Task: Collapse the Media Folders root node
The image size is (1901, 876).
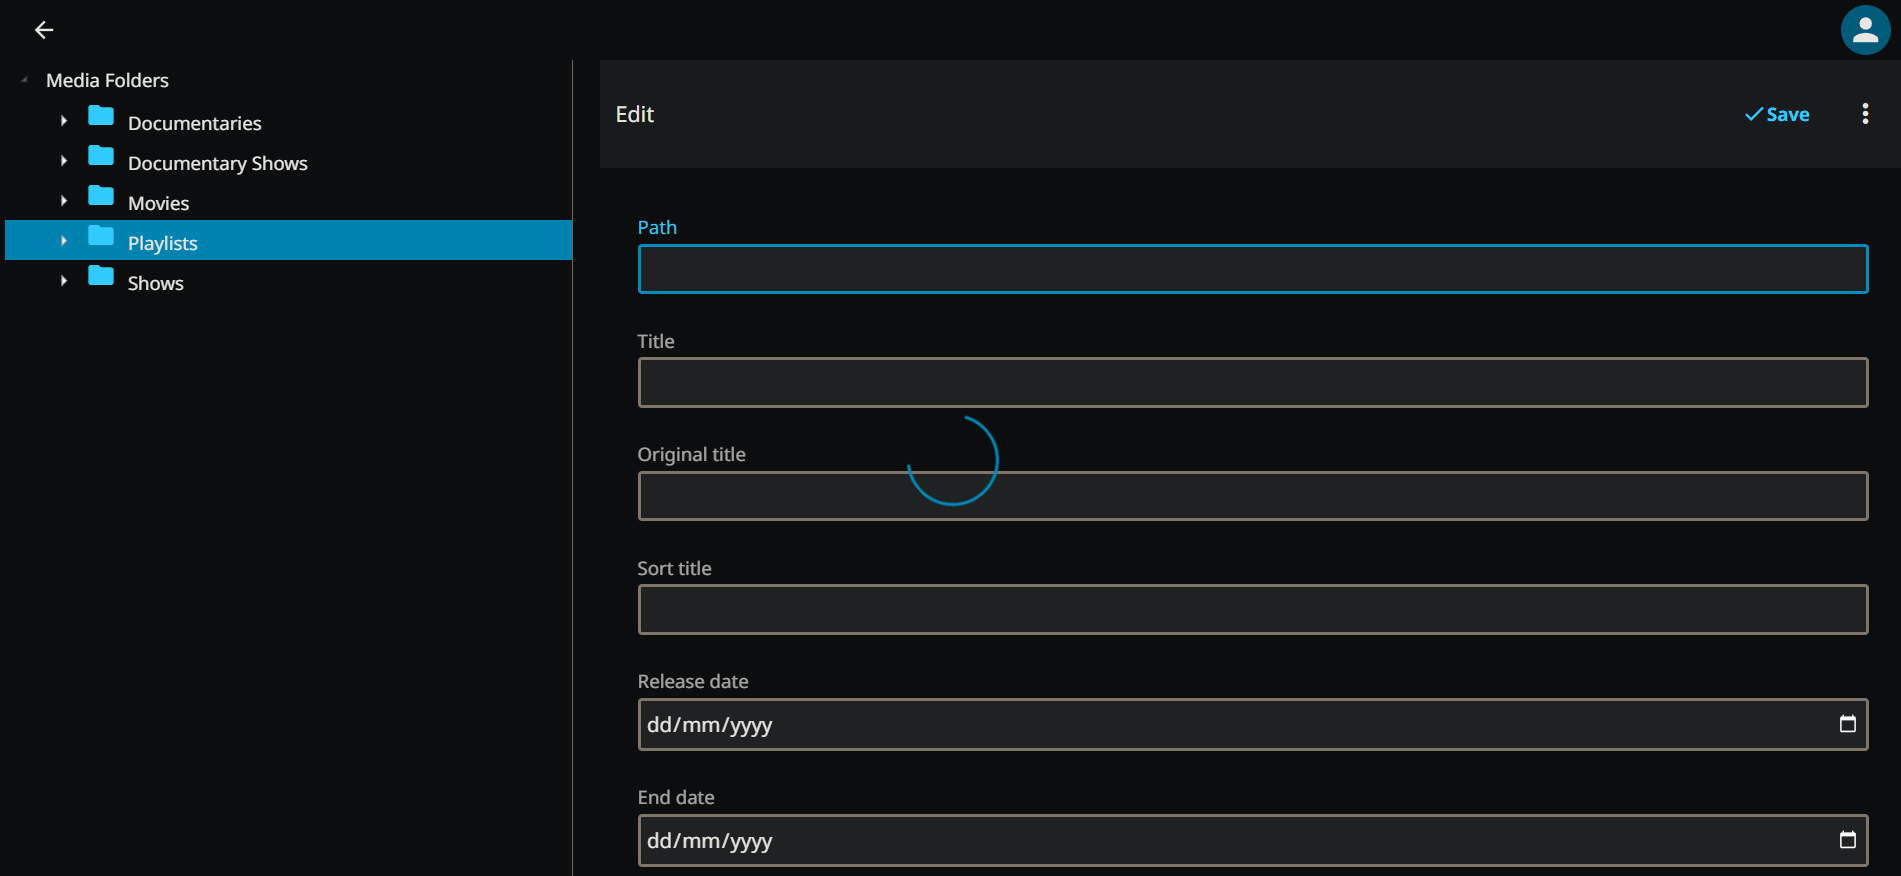Action: tap(24, 80)
